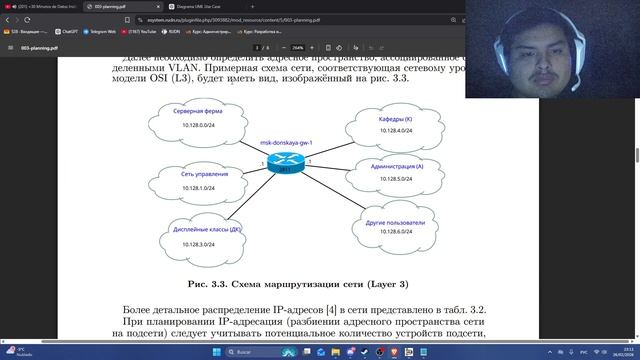Zoom out the PDF
640x360 pixels.
coord(284,48)
